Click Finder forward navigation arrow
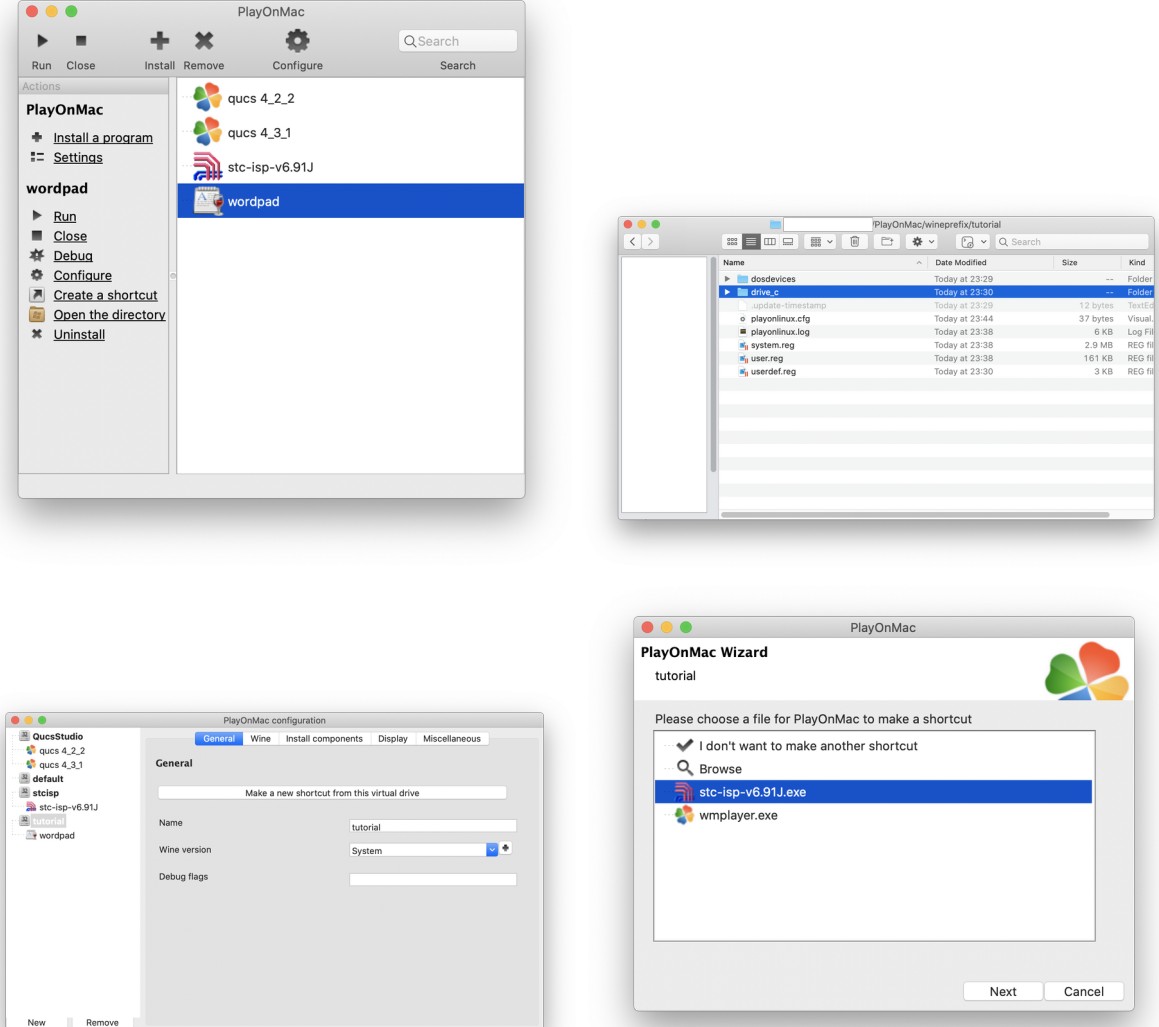 [x=650, y=242]
